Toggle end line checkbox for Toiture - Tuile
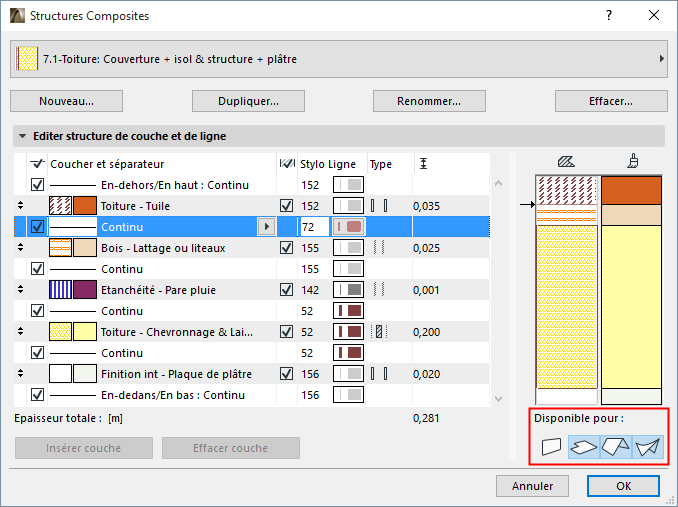This screenshot has width=678, height=507. click(x=287, y=206)
